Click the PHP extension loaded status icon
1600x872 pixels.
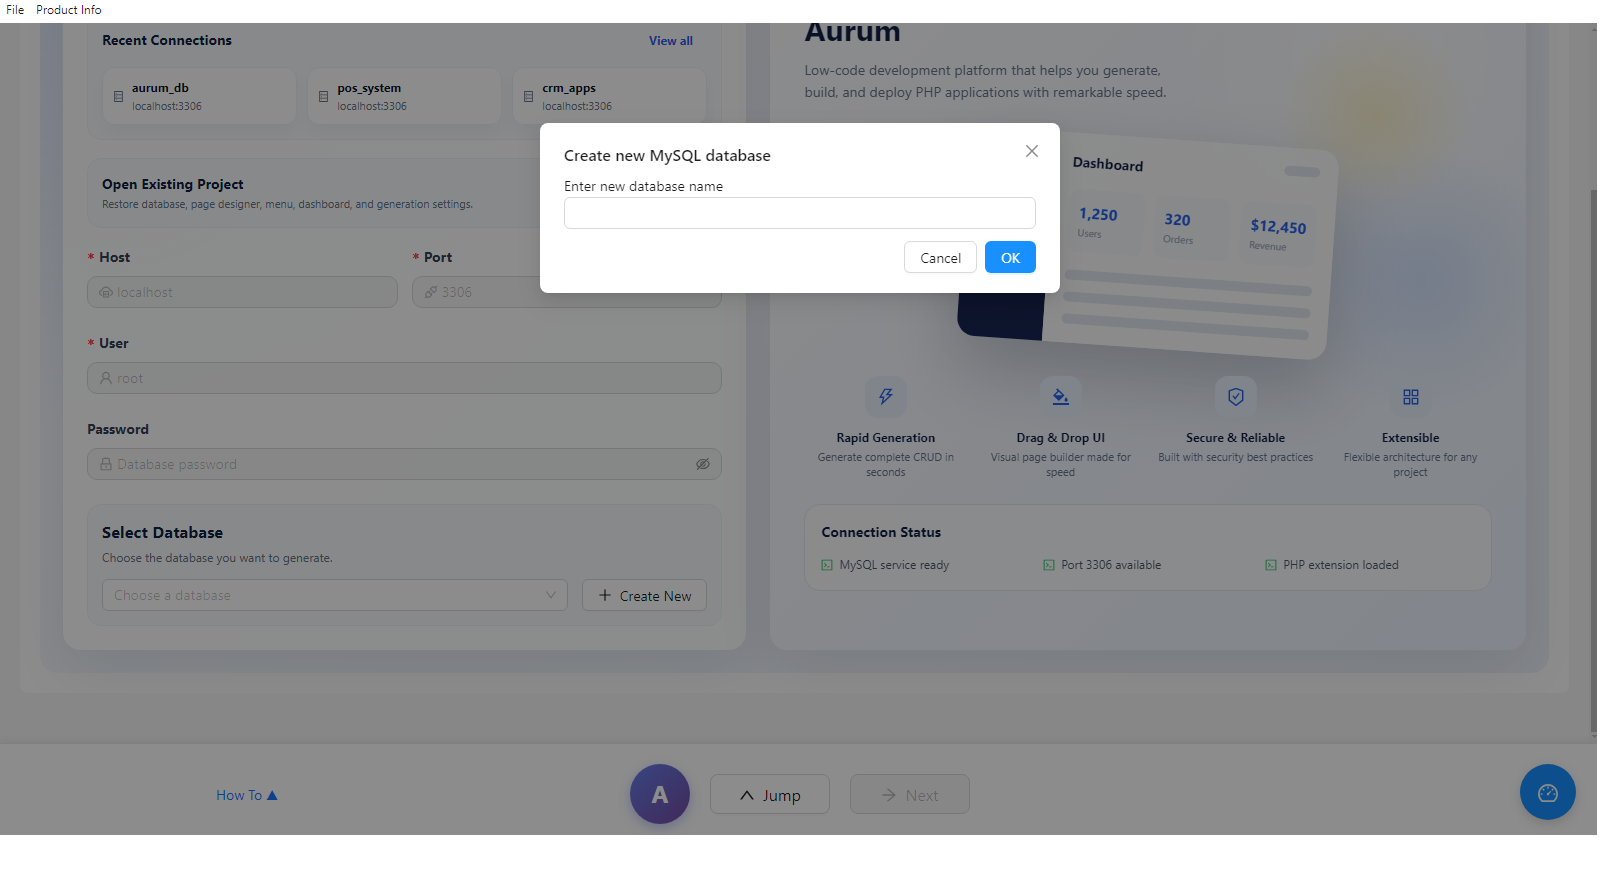point(1271,565)
